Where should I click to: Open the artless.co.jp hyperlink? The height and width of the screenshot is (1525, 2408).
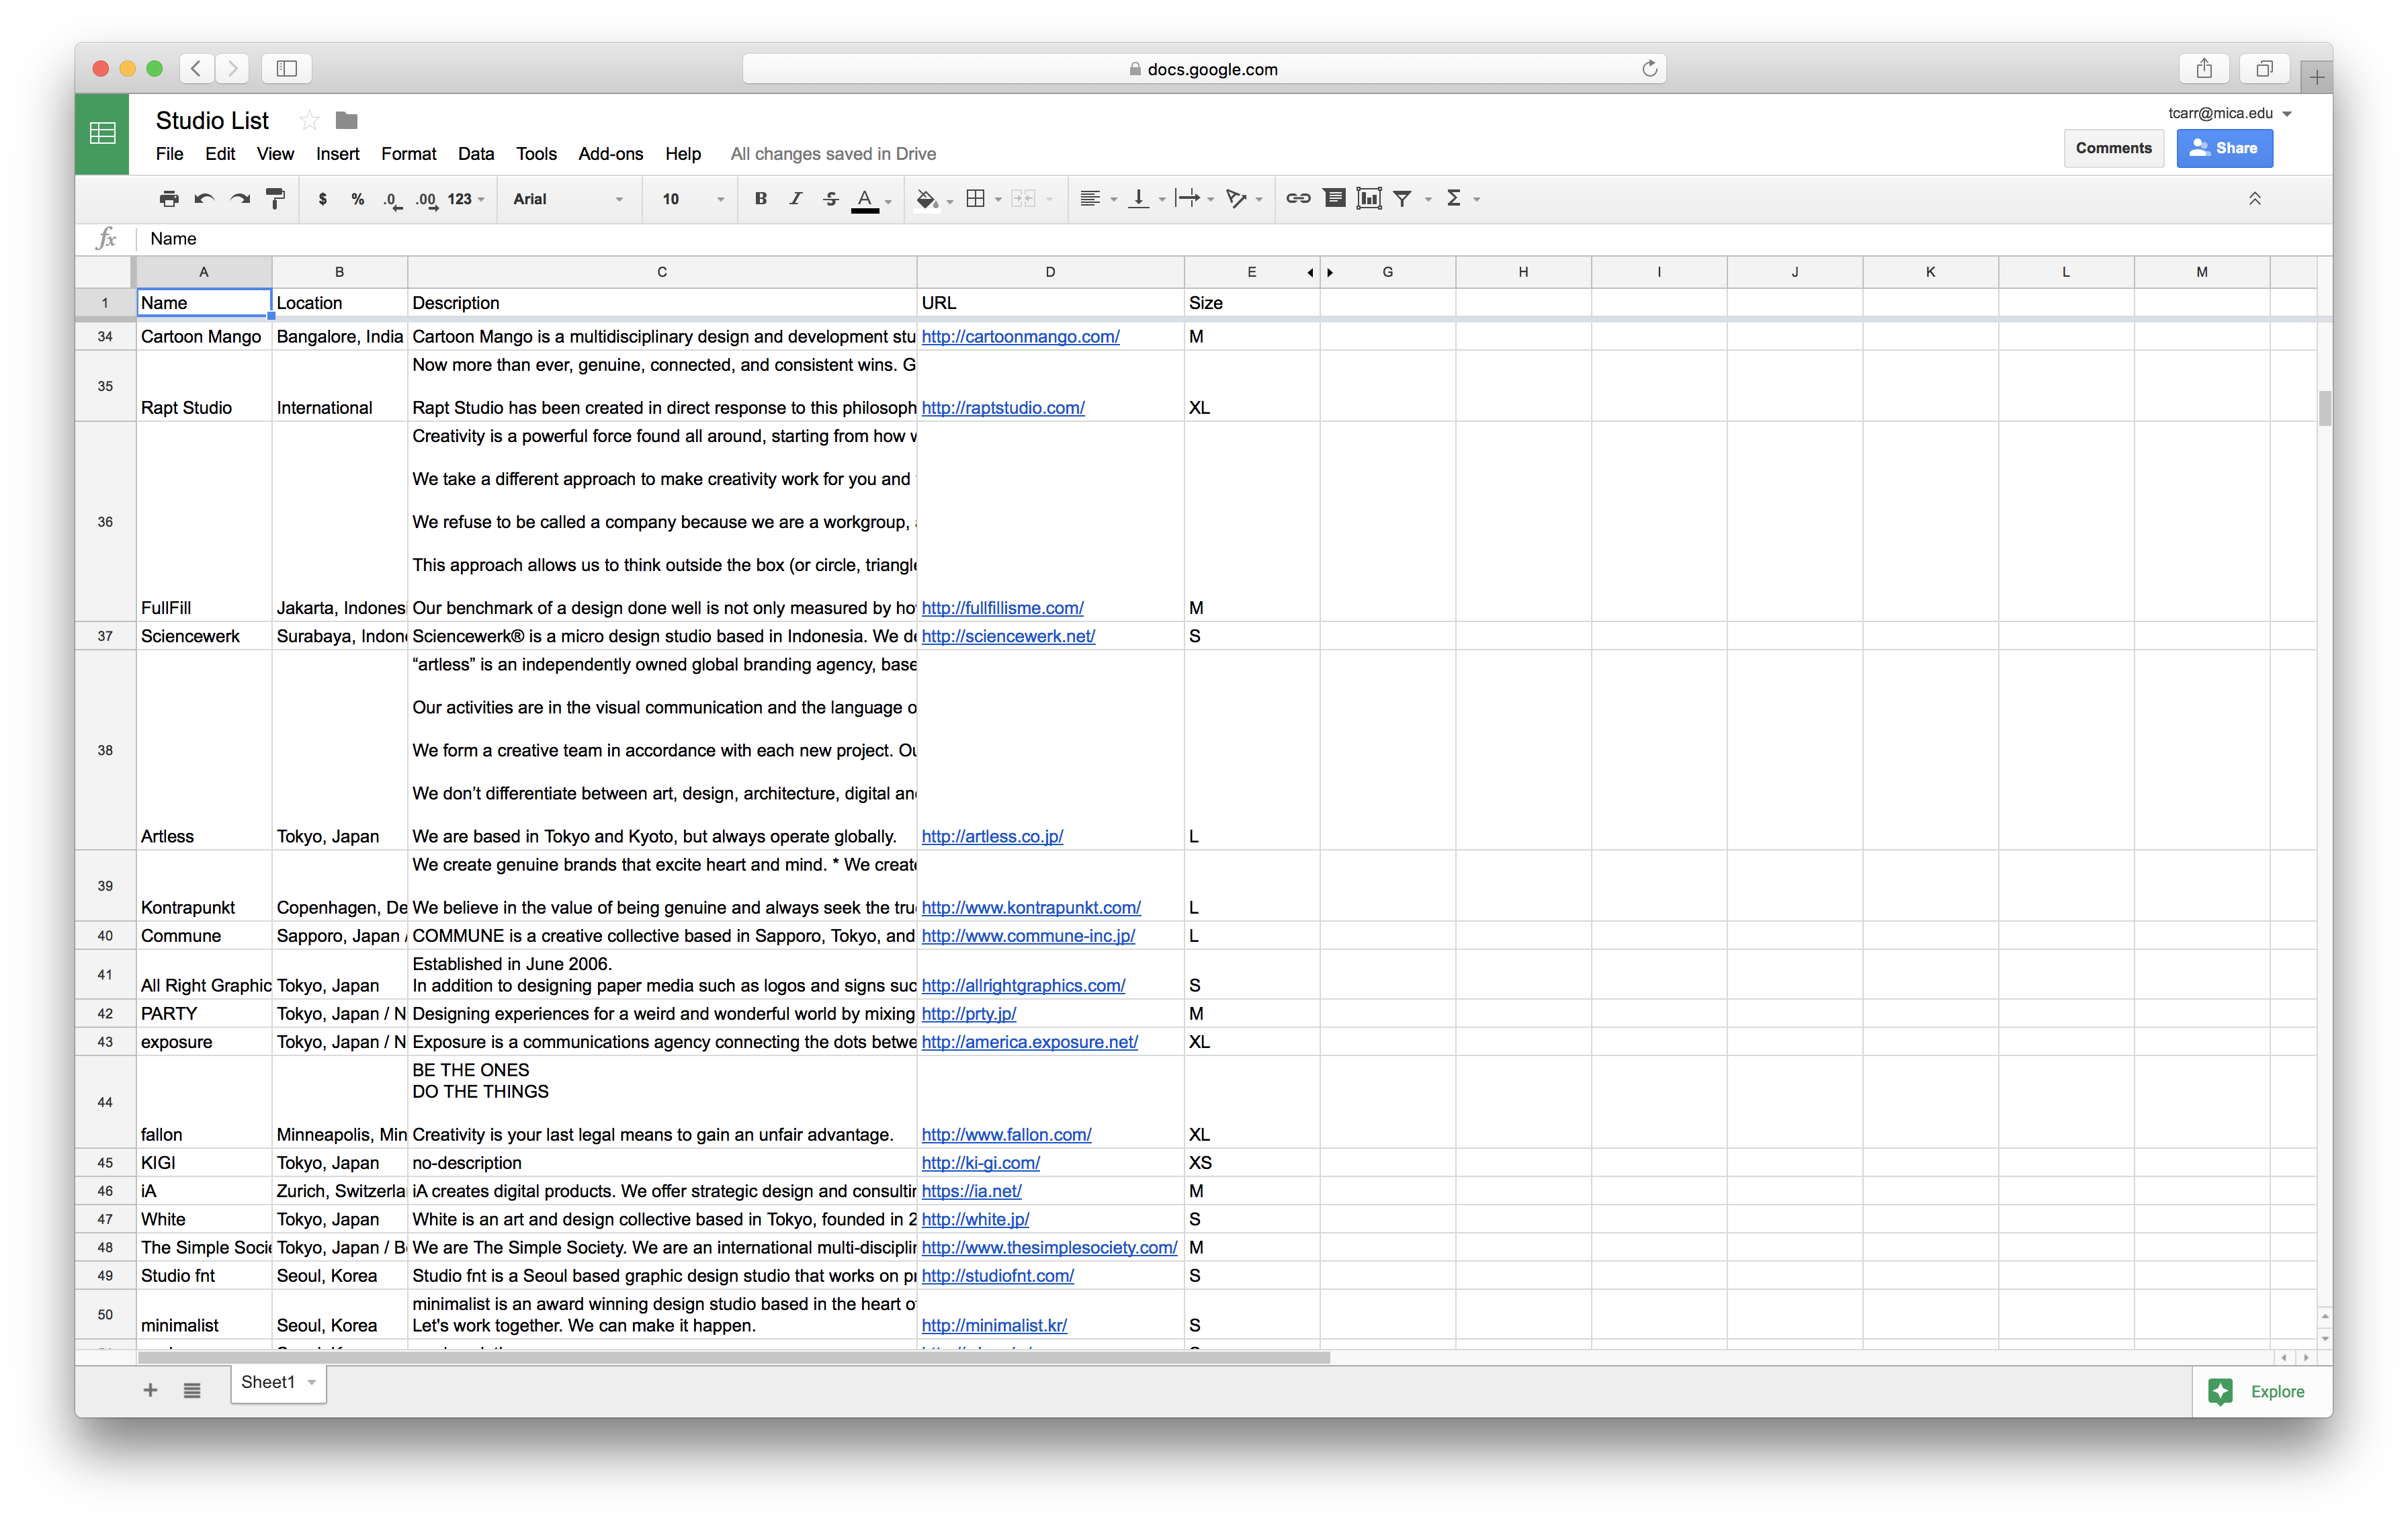(x=992, y=836)
